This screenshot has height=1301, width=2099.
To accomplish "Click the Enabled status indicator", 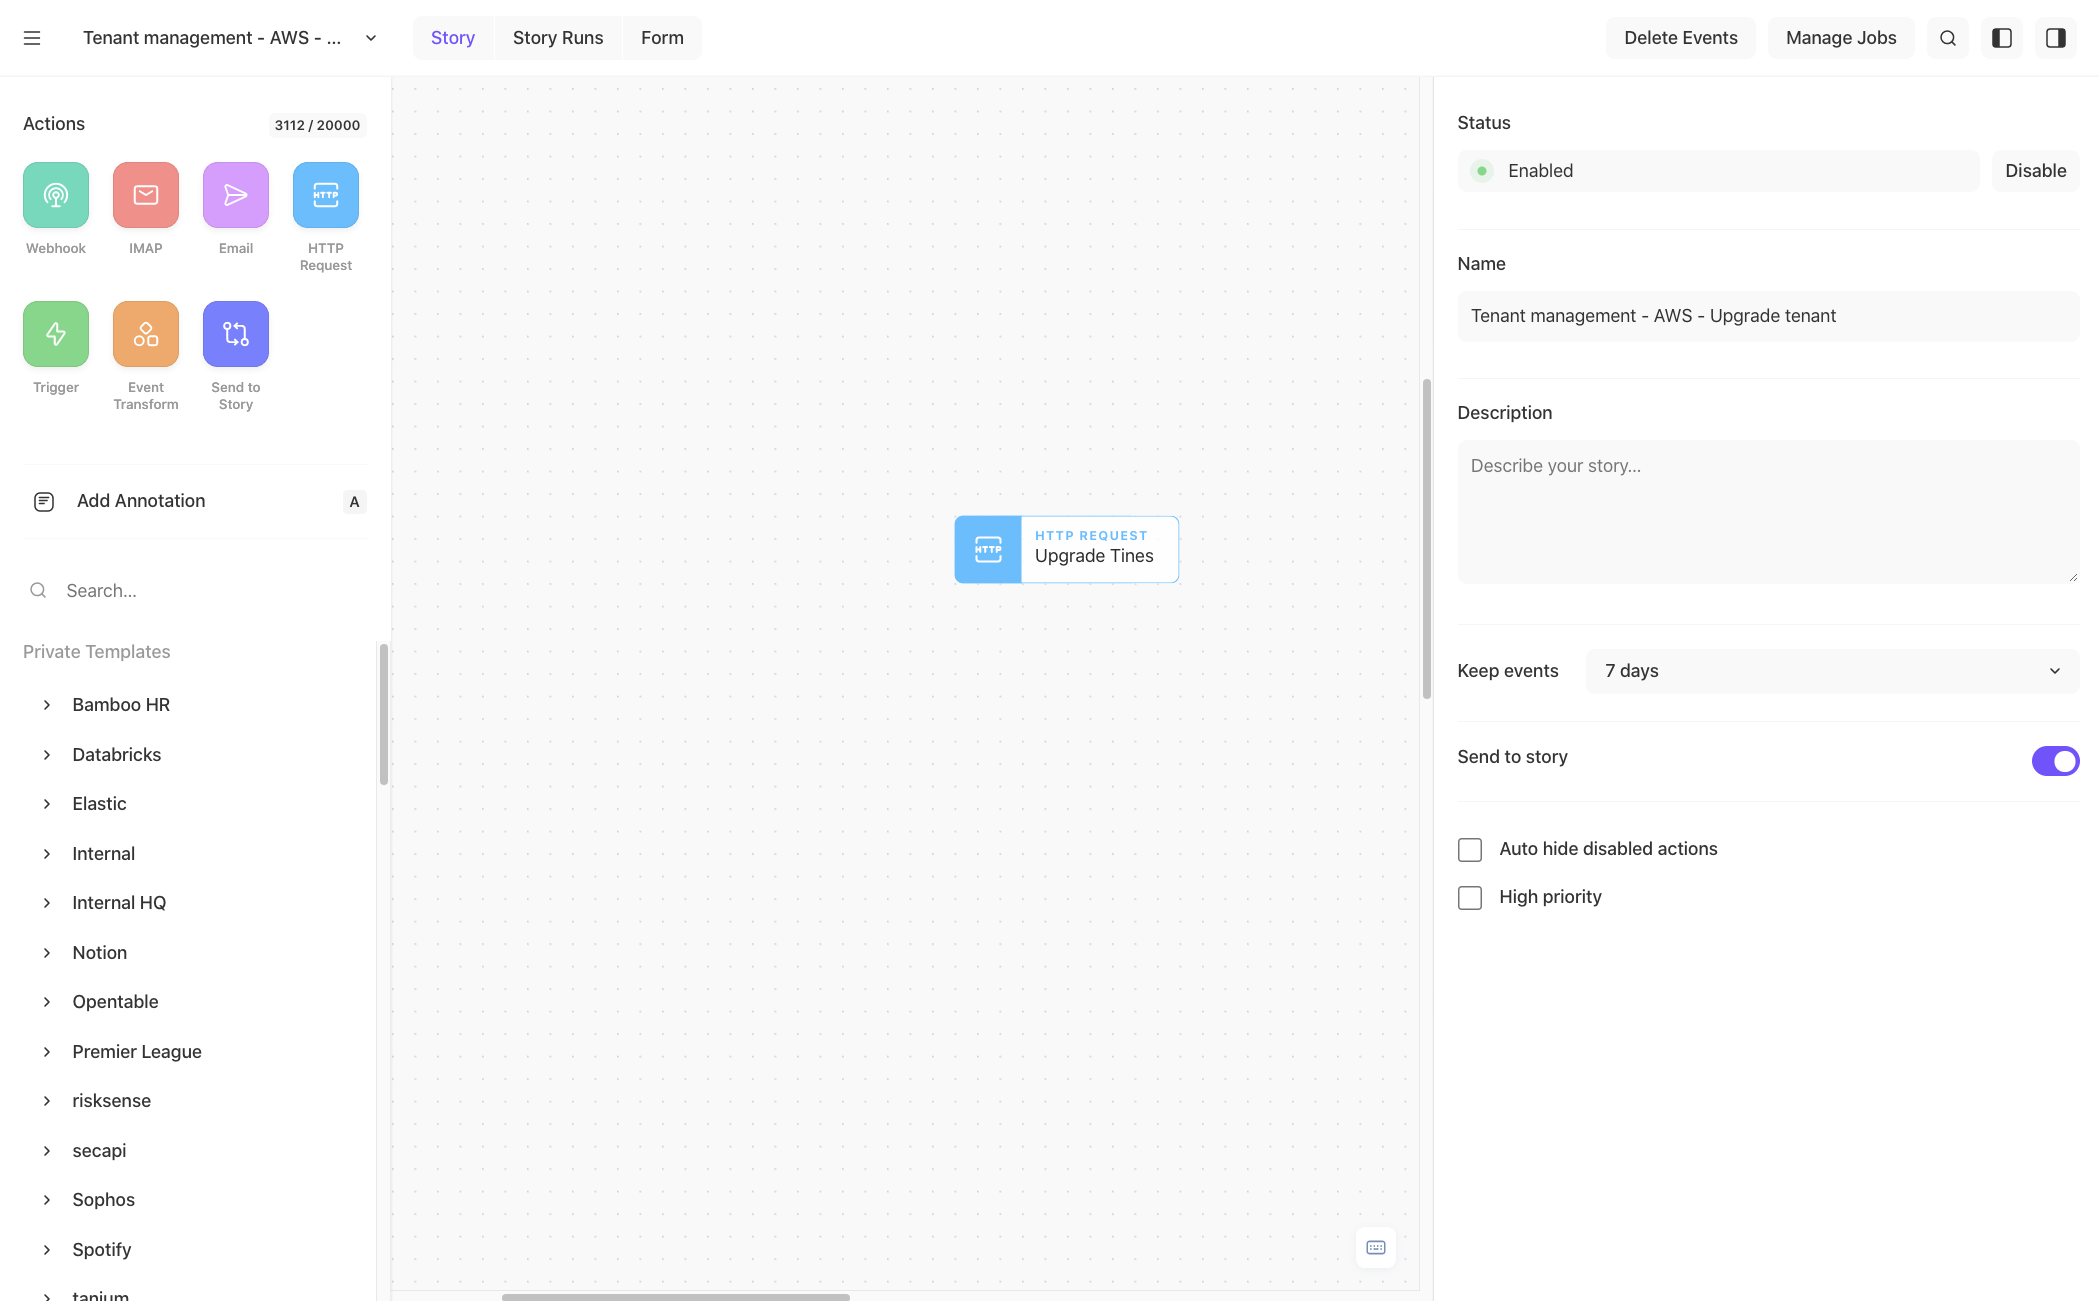I will click(x=1717, y=171).
